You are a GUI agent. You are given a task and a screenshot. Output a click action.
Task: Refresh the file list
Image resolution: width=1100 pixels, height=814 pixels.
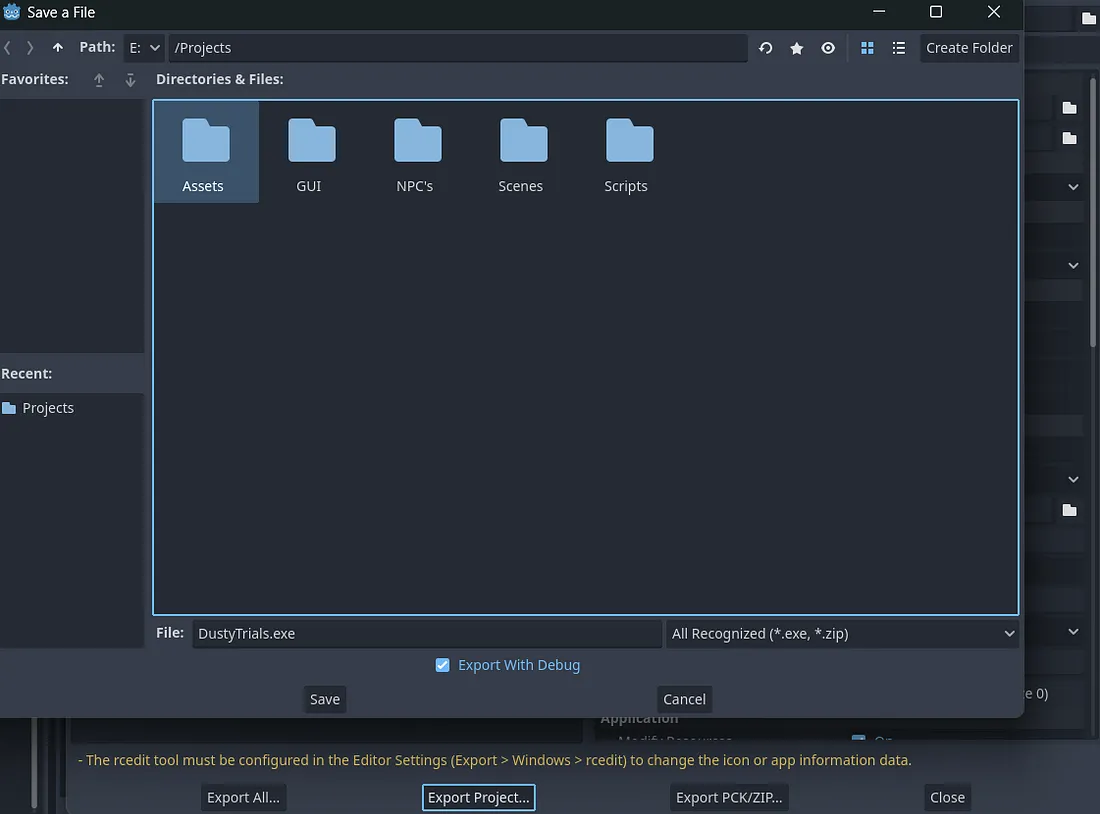[x=765, y=48]
